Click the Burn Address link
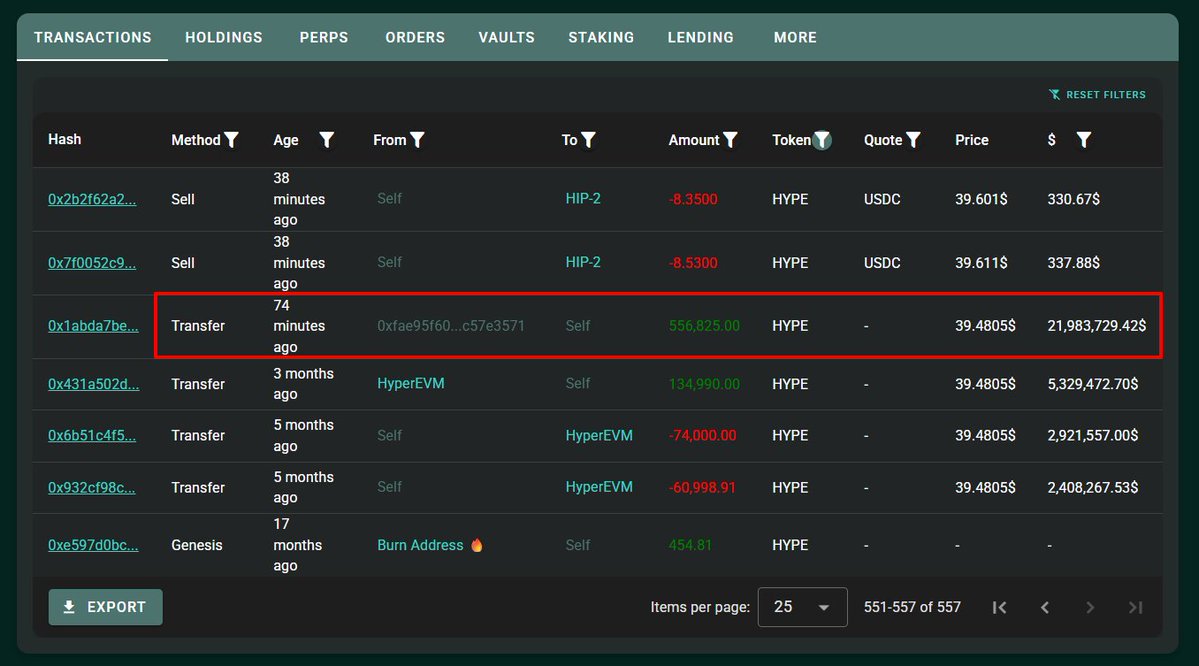1199x666 pixels. coord(420,545)
